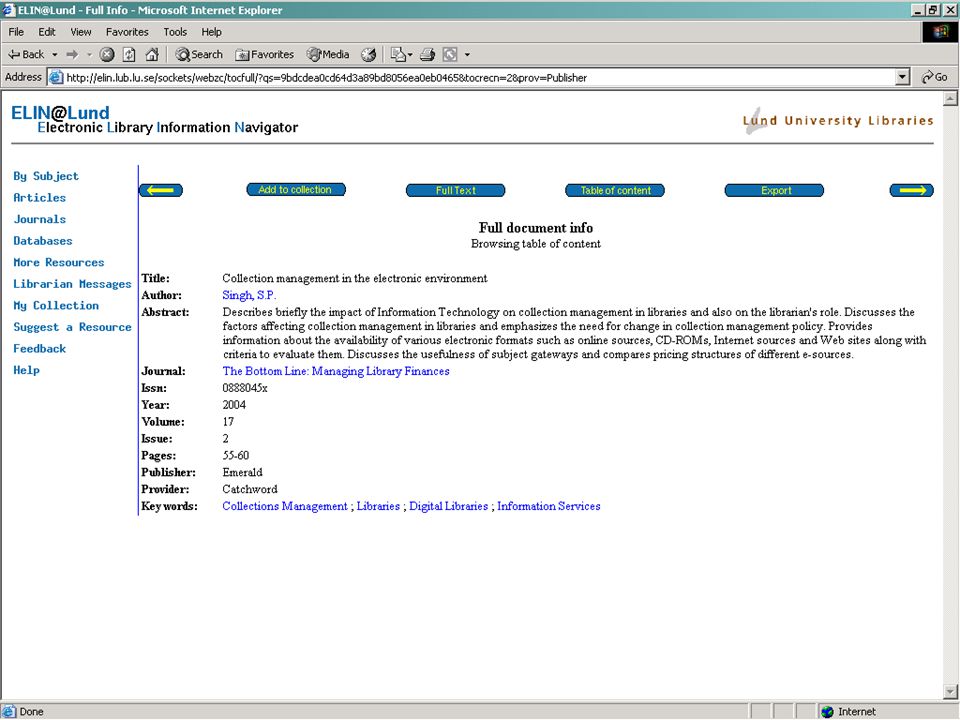Image resolution: width=960 pixels, height=720 pixels.
Task: Click the Go button beside Address bar
Action: (x=935, y=77)
